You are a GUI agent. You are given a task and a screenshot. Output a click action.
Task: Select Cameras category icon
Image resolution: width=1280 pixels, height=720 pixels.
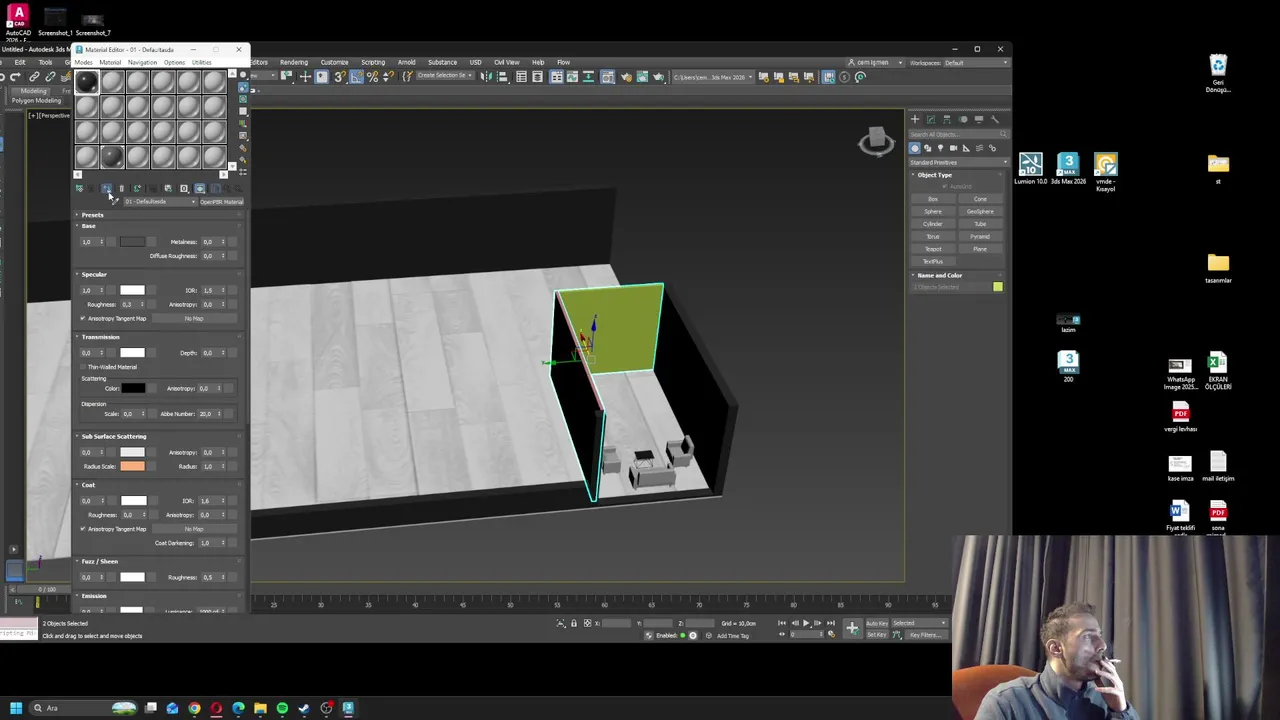pos(953,148)
